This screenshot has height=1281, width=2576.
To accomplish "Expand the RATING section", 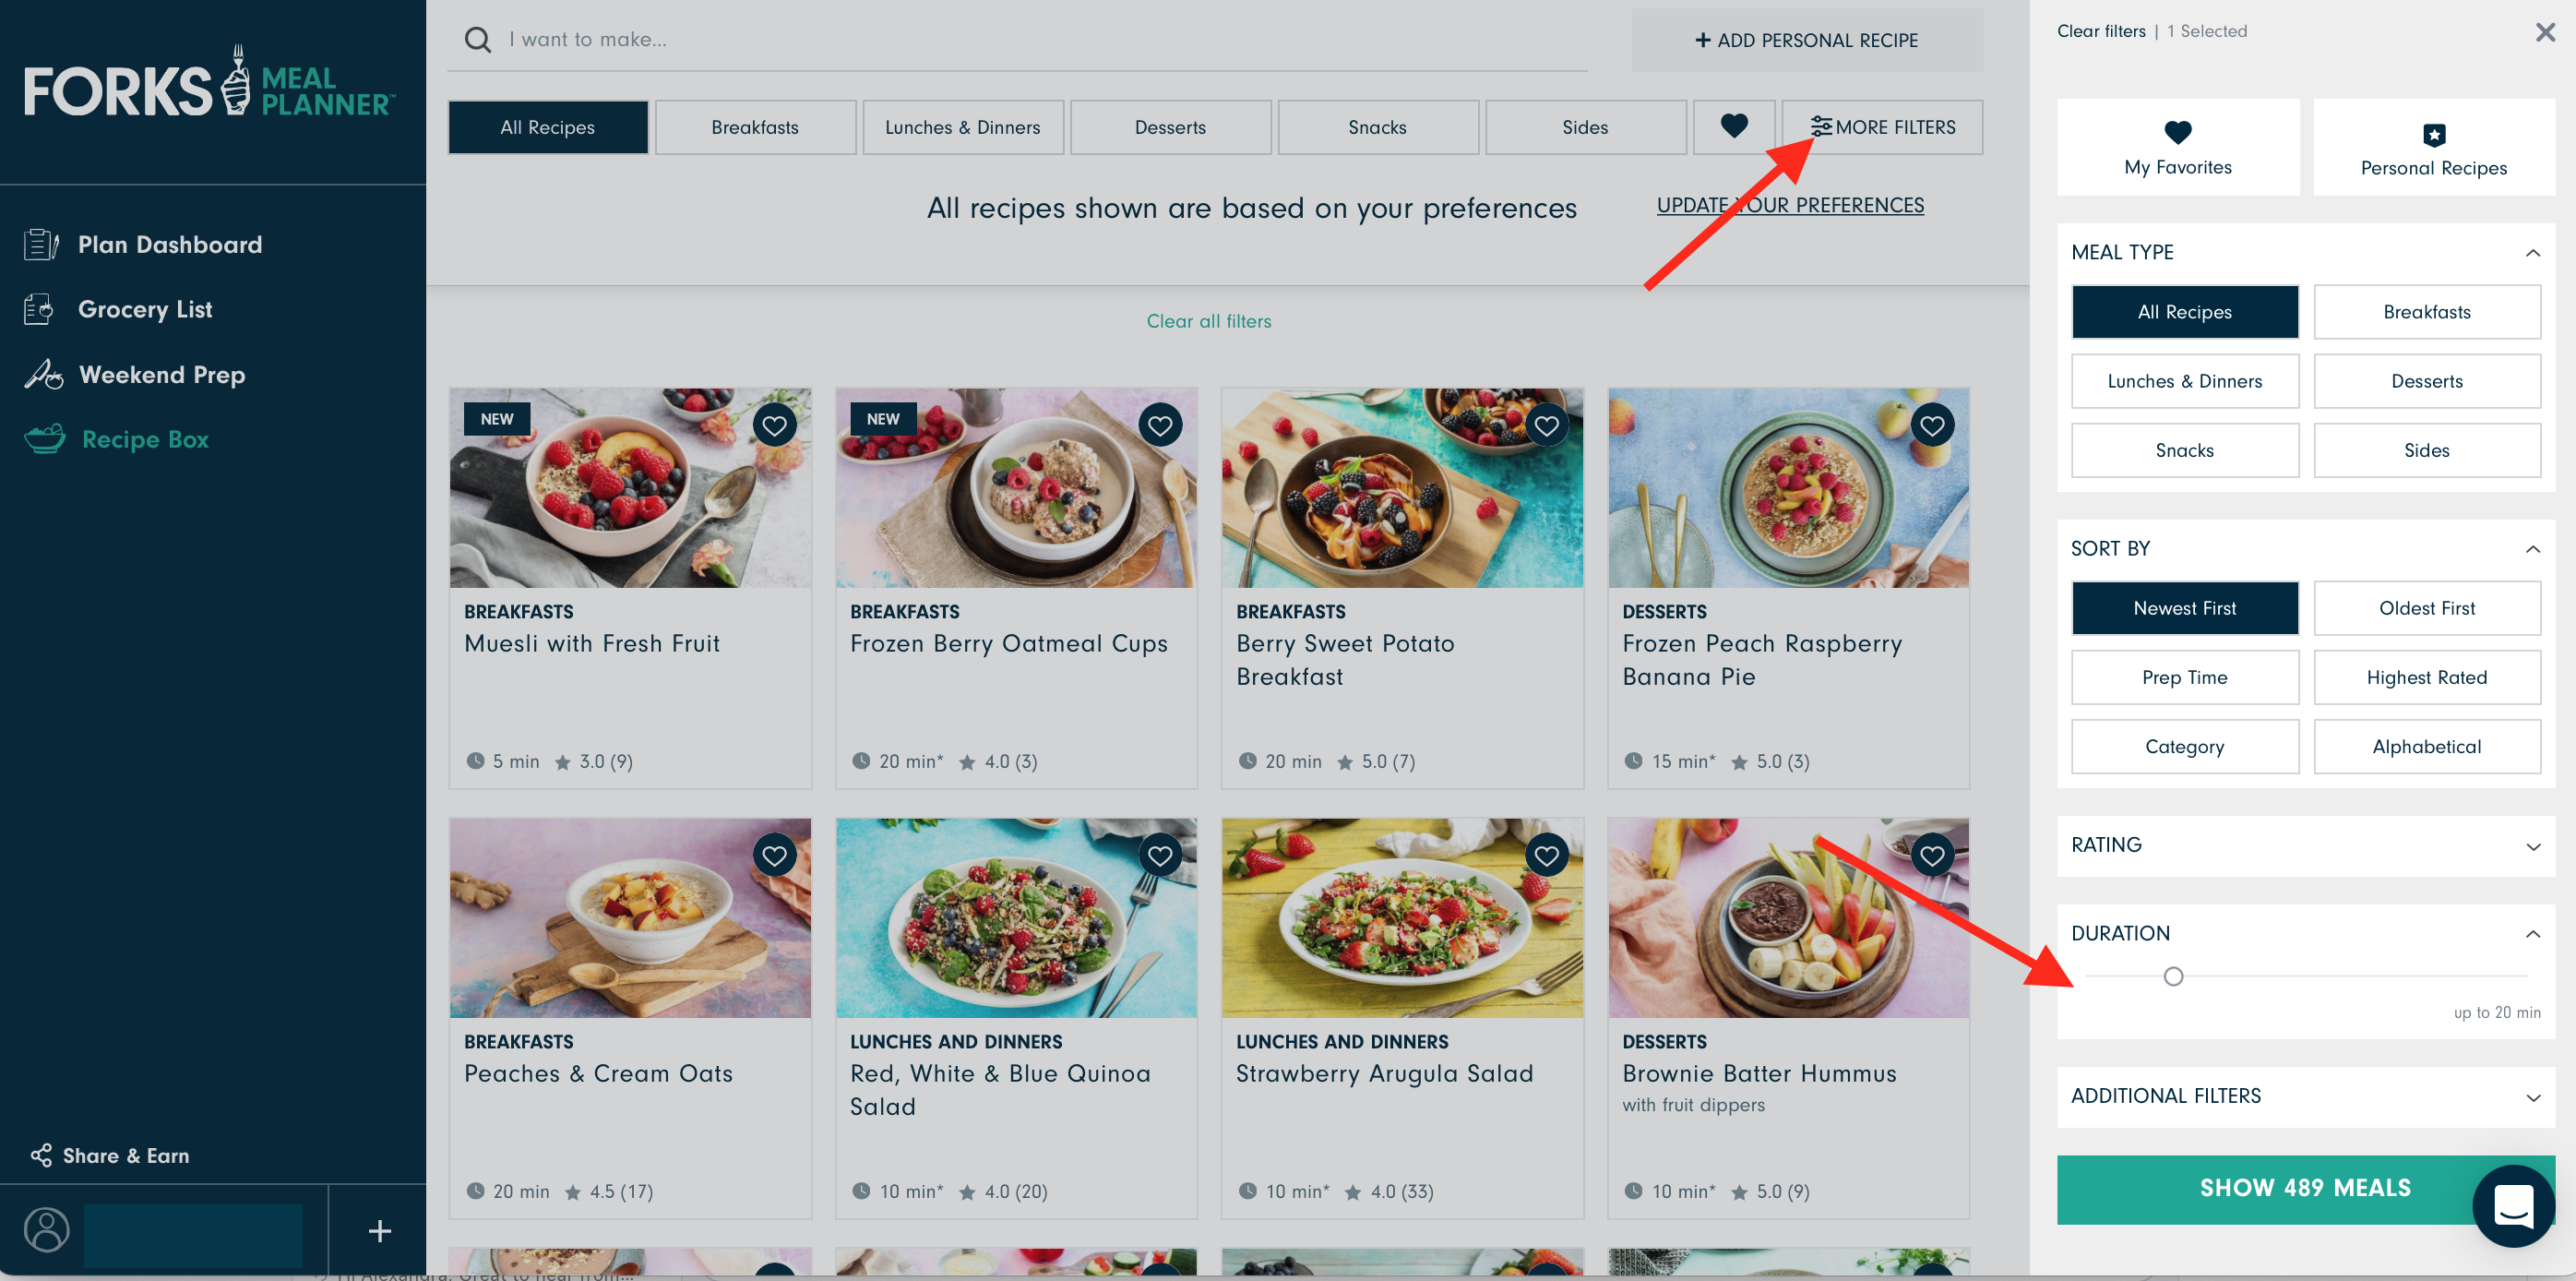I will pos(2532,846).
